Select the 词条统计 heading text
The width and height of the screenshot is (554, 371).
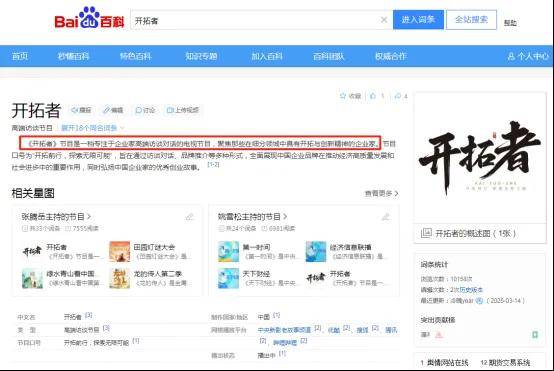pyautogui.click(x=434, y=264)
